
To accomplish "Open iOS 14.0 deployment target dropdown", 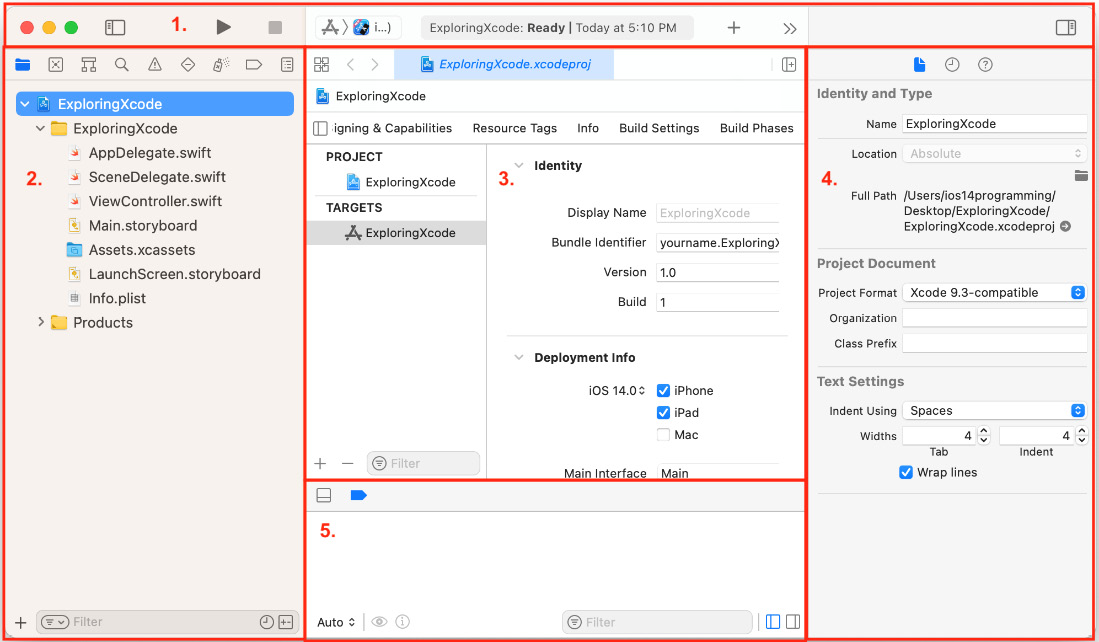I will pos(617,390).
